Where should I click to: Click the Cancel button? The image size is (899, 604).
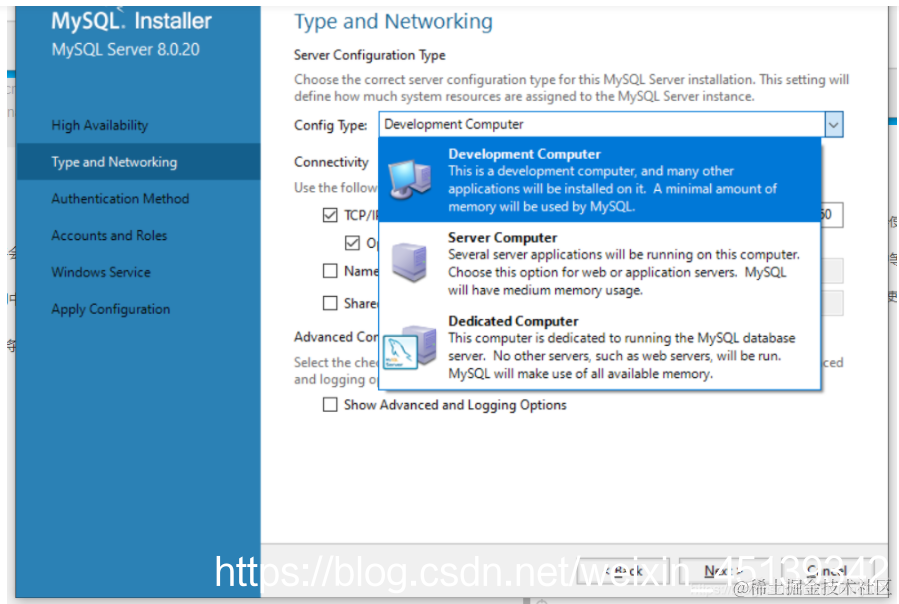(x=826, y=571)
